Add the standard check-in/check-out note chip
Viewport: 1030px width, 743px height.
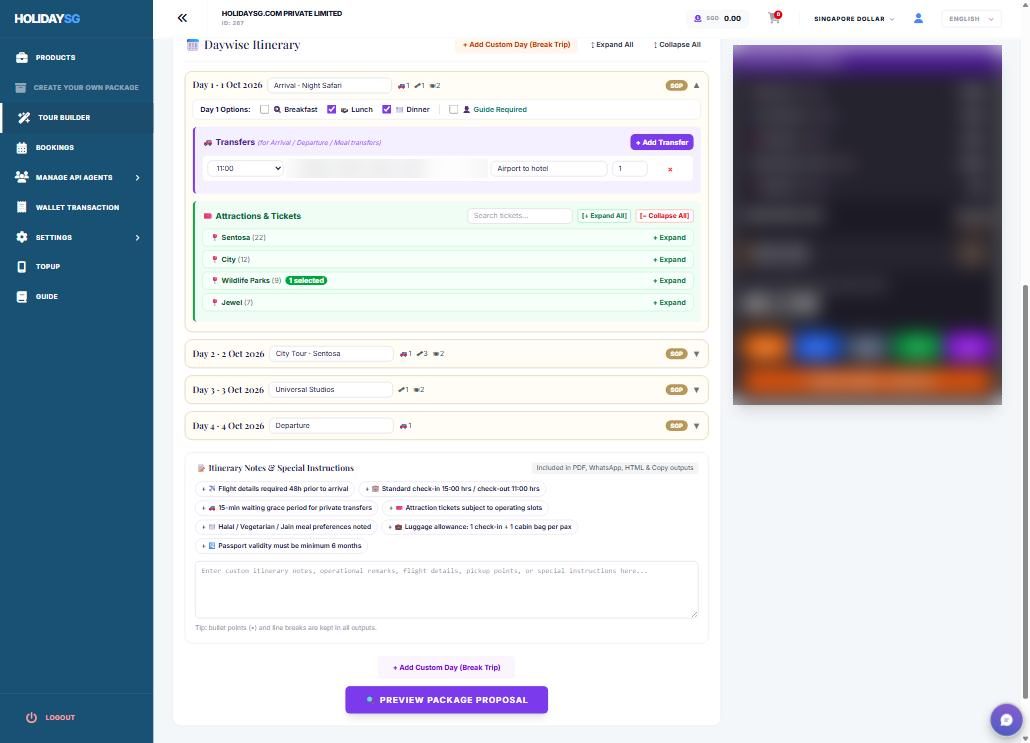tap(453, 489)
